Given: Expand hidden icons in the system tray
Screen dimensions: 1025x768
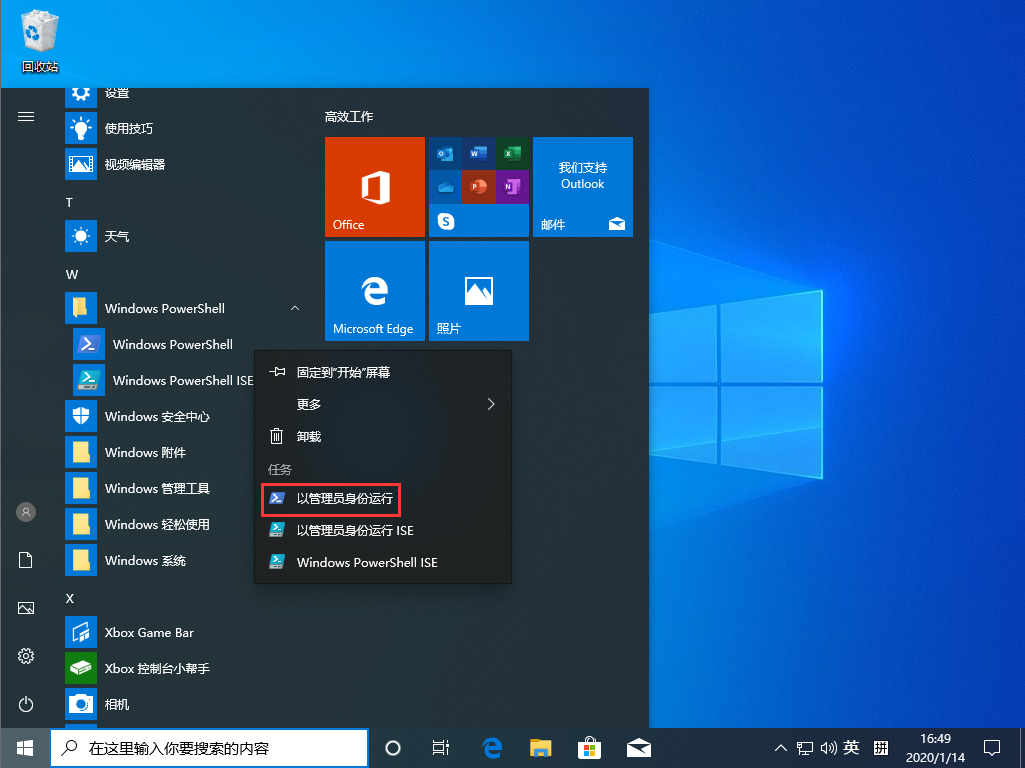Looking at the screenshot, I should [x=779, y=747].
